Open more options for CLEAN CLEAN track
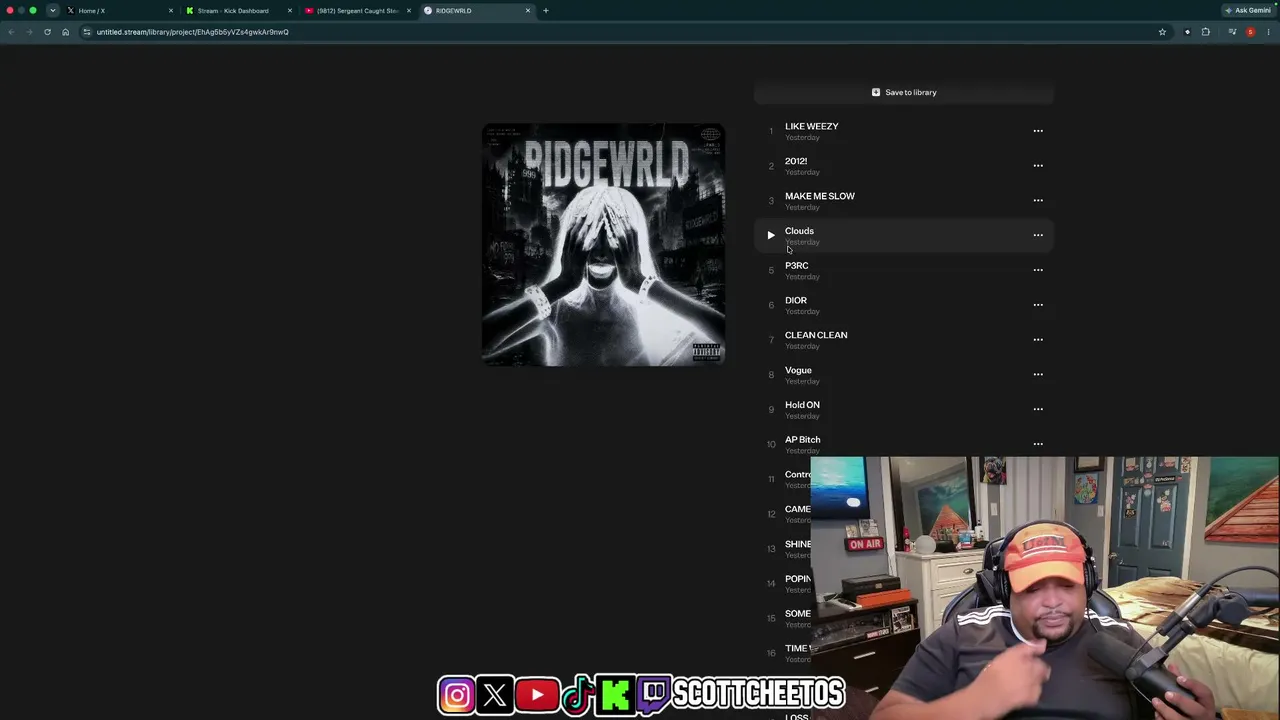The image size is (1280, 720). (1038, 340)
